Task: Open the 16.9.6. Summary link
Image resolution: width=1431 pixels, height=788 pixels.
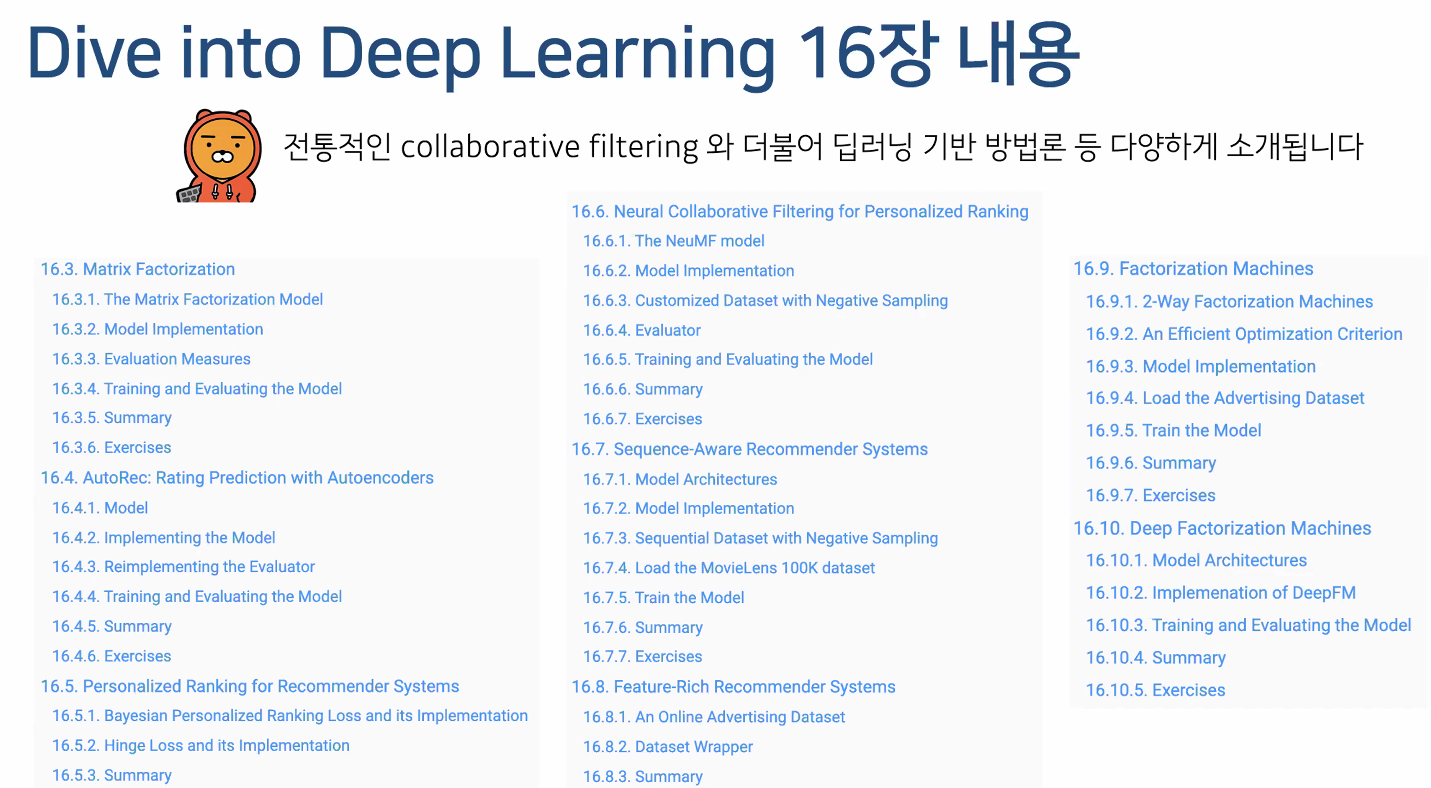Action: pos(1151,464)
